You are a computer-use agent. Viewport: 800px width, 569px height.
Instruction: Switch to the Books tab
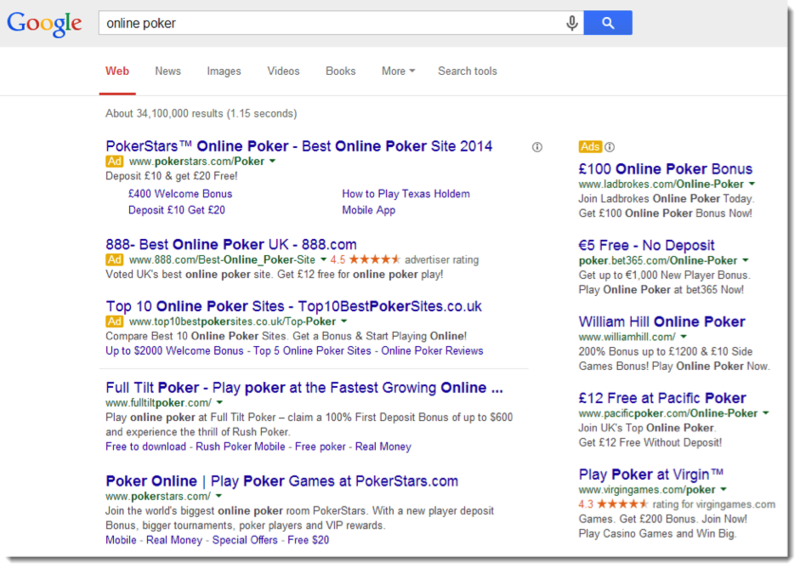coord(340,71)
